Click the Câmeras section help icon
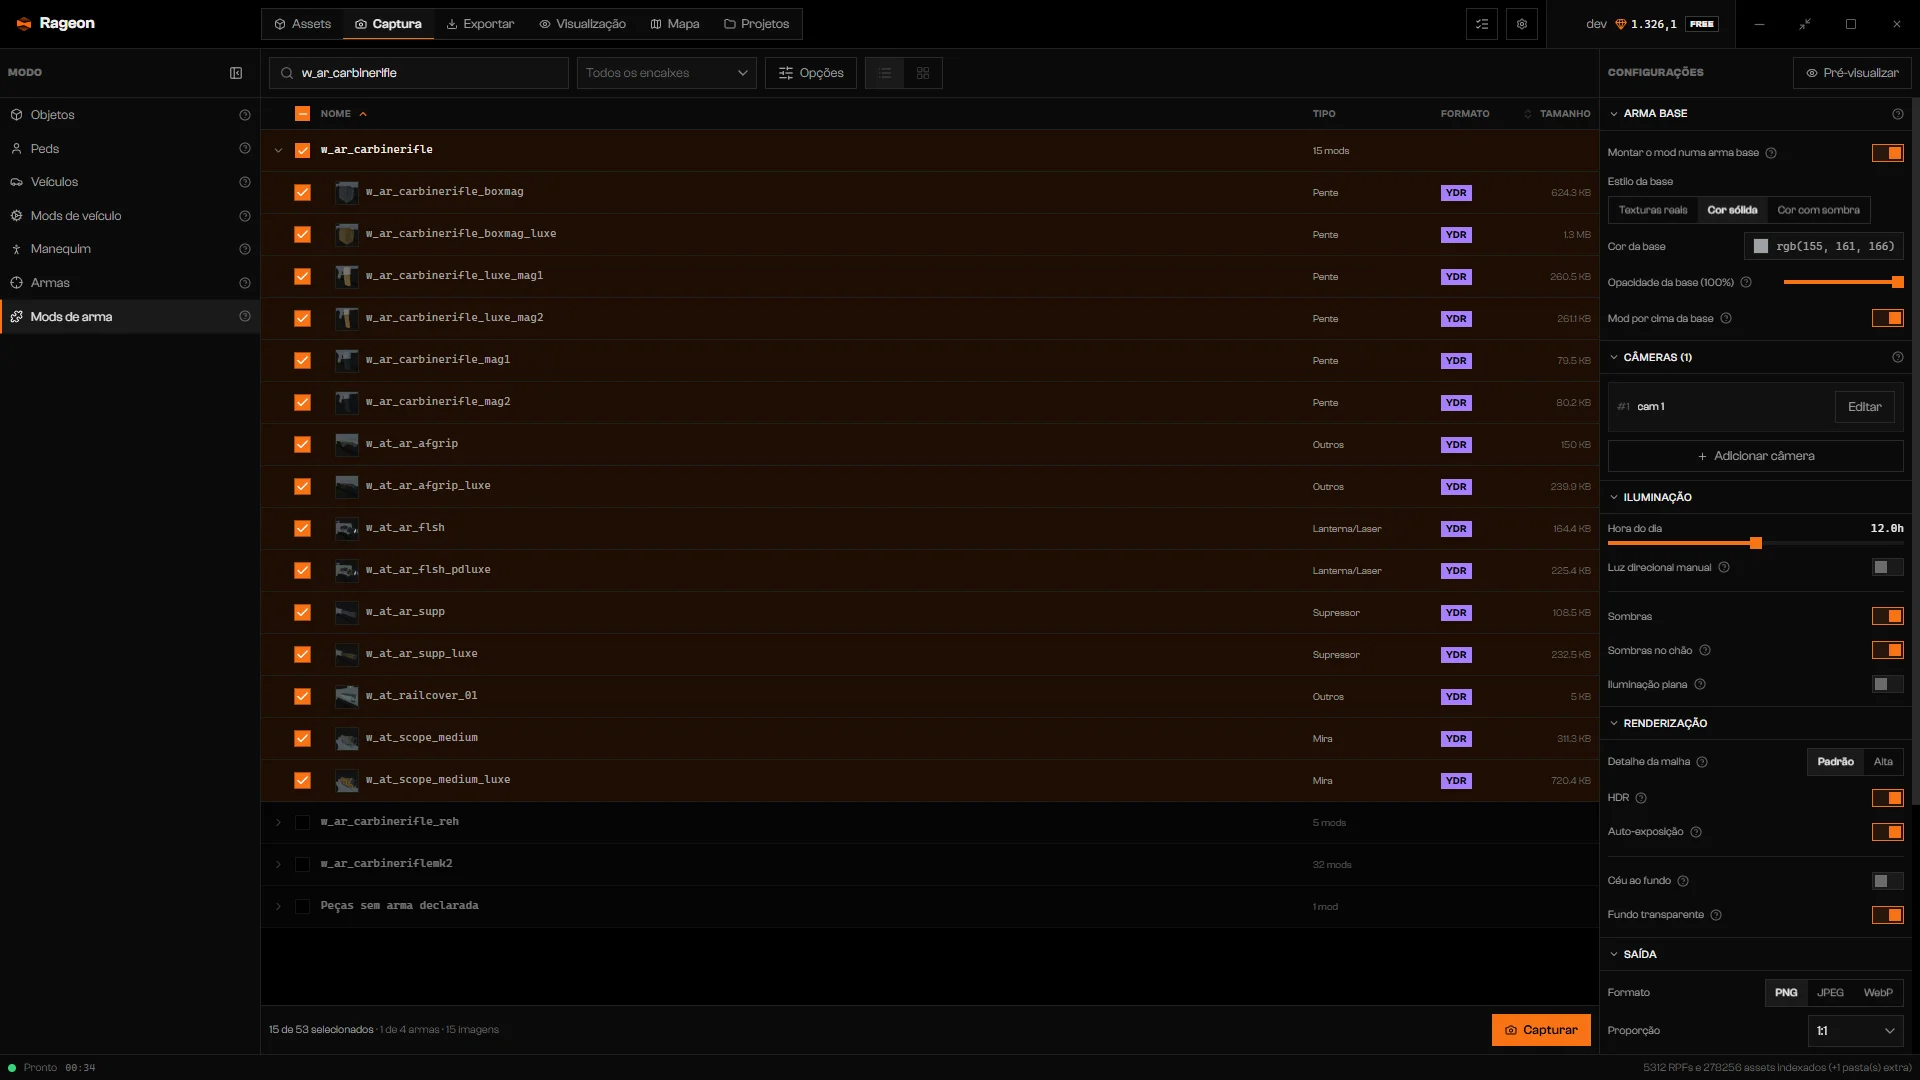 1898,357
